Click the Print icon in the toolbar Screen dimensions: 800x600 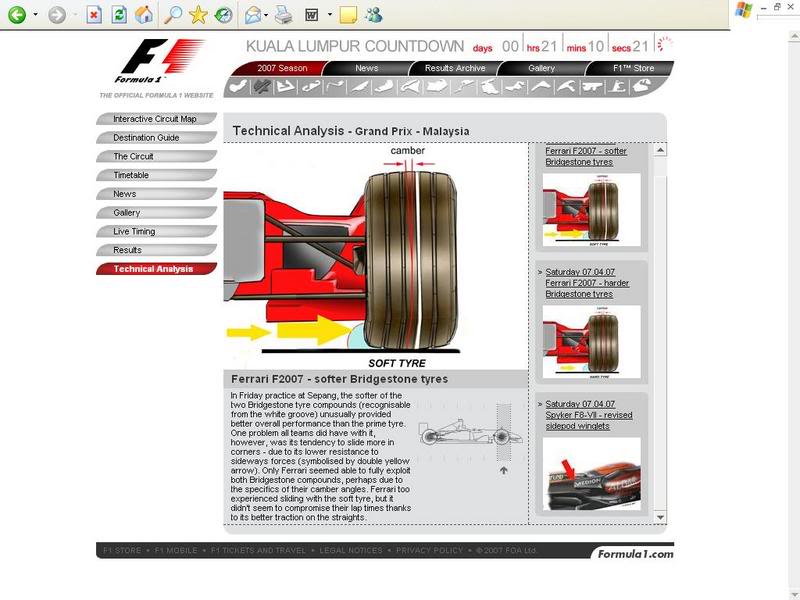[x=283, y=15]
